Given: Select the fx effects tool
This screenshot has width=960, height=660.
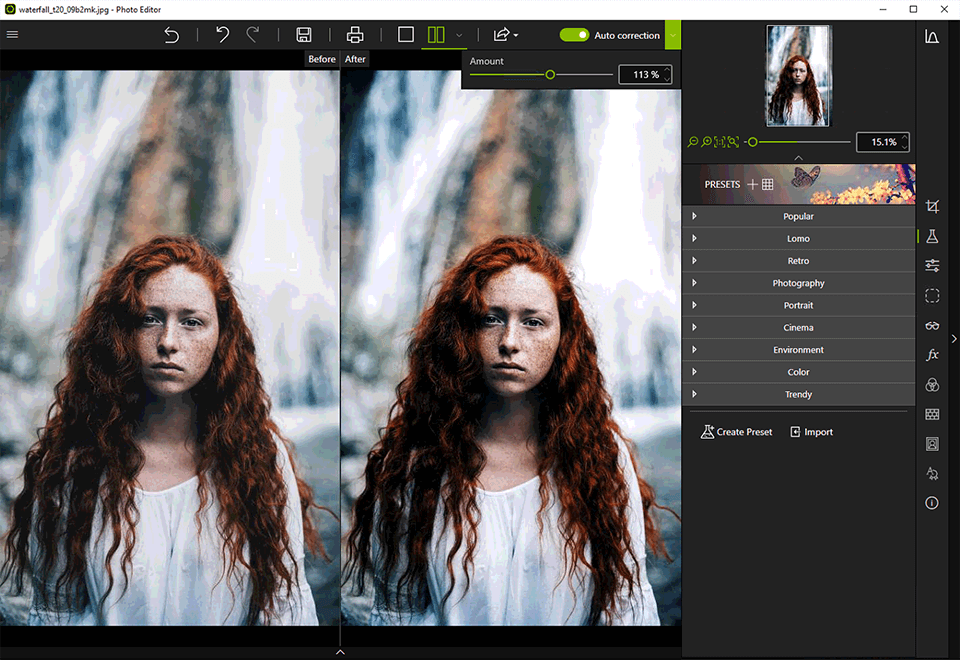Looking at the screenshot, I should (932, 355).
